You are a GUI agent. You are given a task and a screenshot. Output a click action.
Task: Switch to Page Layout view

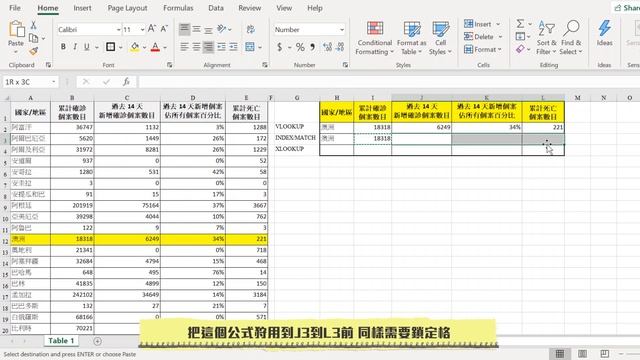click(x=582, y=353)
